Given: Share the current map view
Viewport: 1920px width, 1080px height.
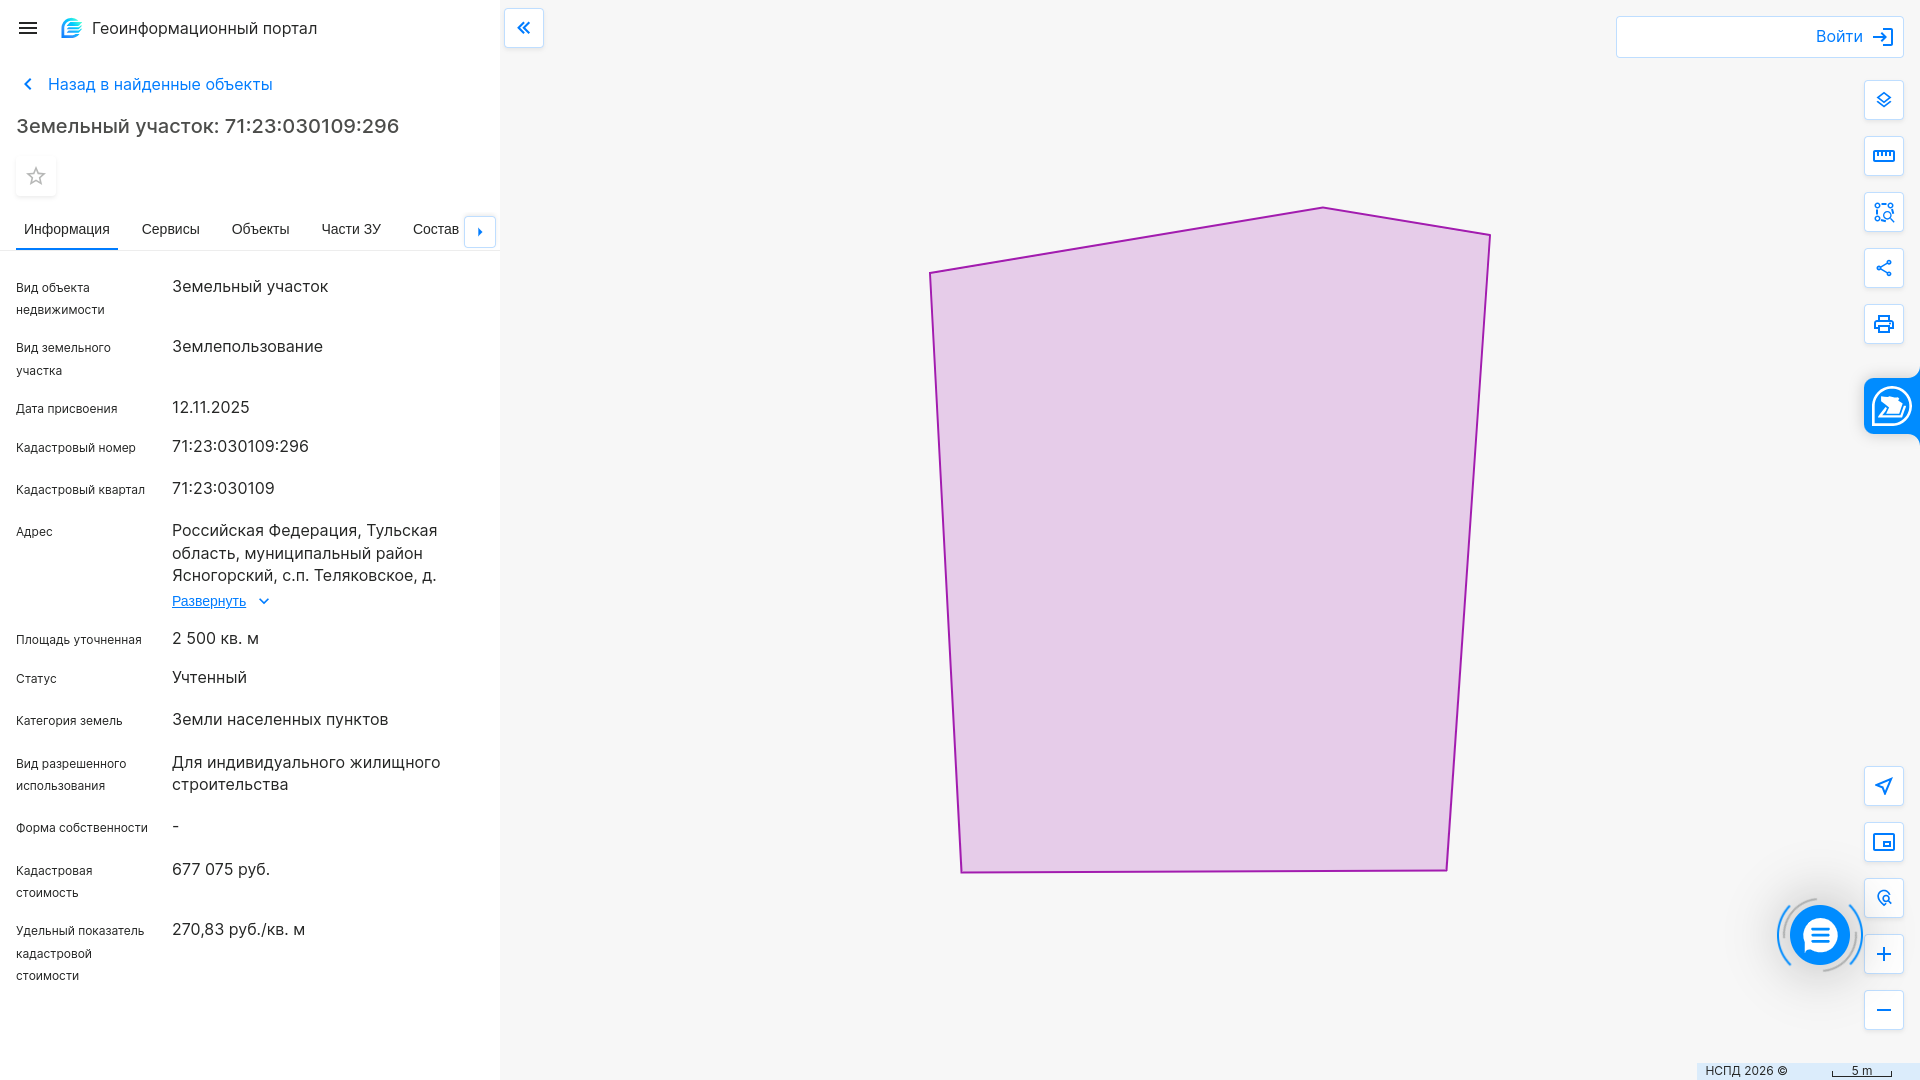Looking at the screenshot, I should click(1884, 268).
